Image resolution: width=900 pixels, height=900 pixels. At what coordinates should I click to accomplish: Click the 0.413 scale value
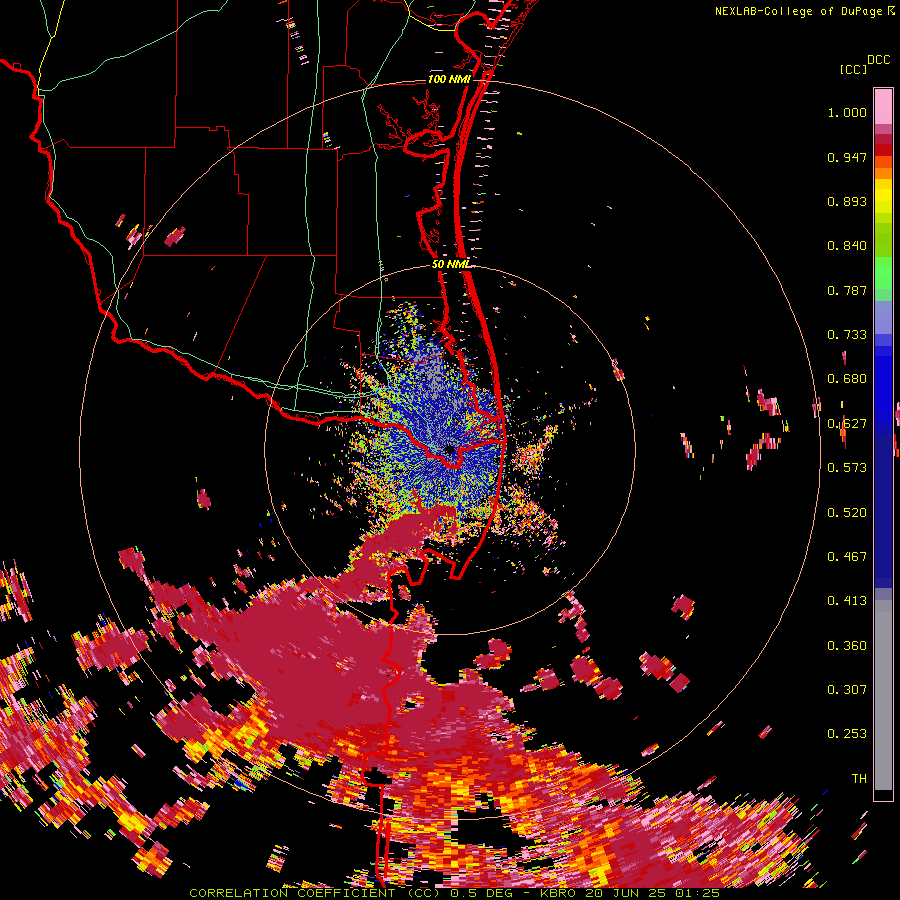tap(847, 601)
